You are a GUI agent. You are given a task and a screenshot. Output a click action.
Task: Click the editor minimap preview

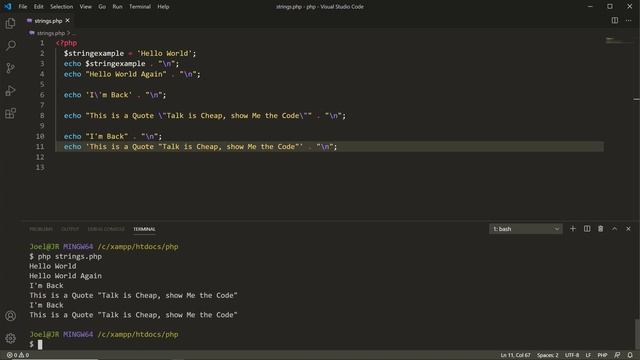coord(618,40)
